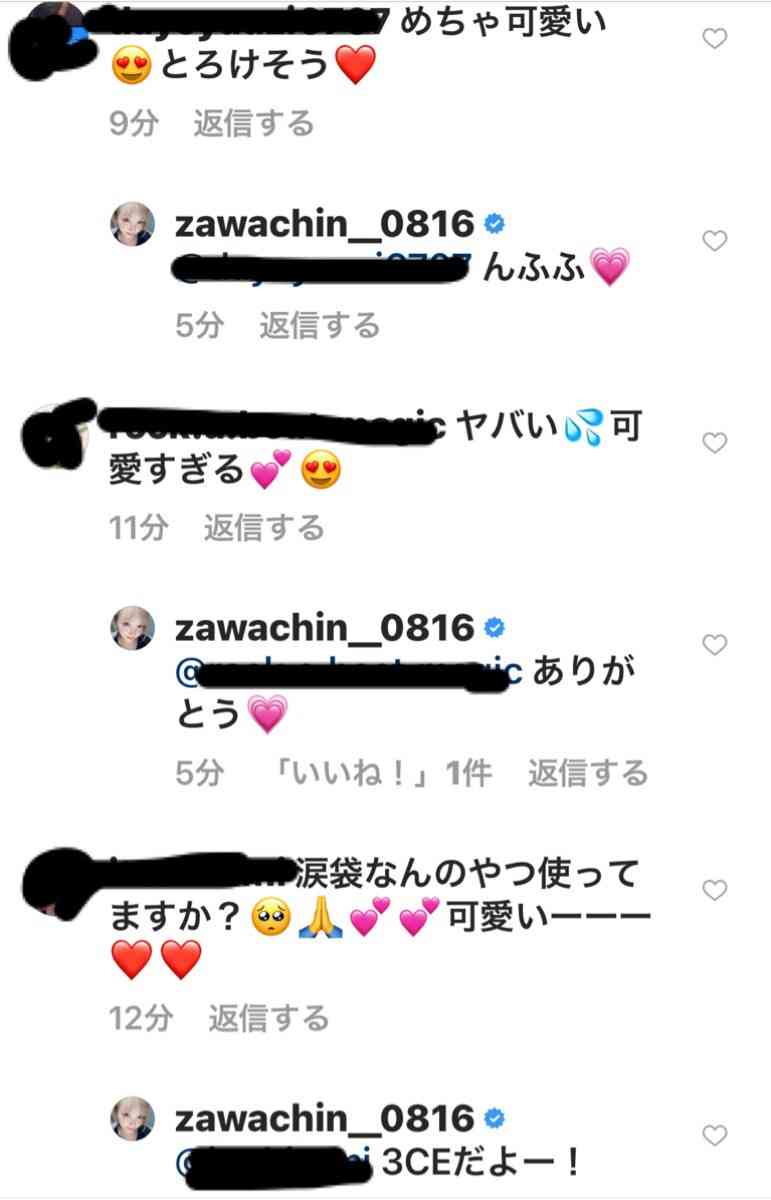Tap the blacked-out mention in ありがとう reply

click(x=349, y=672)
